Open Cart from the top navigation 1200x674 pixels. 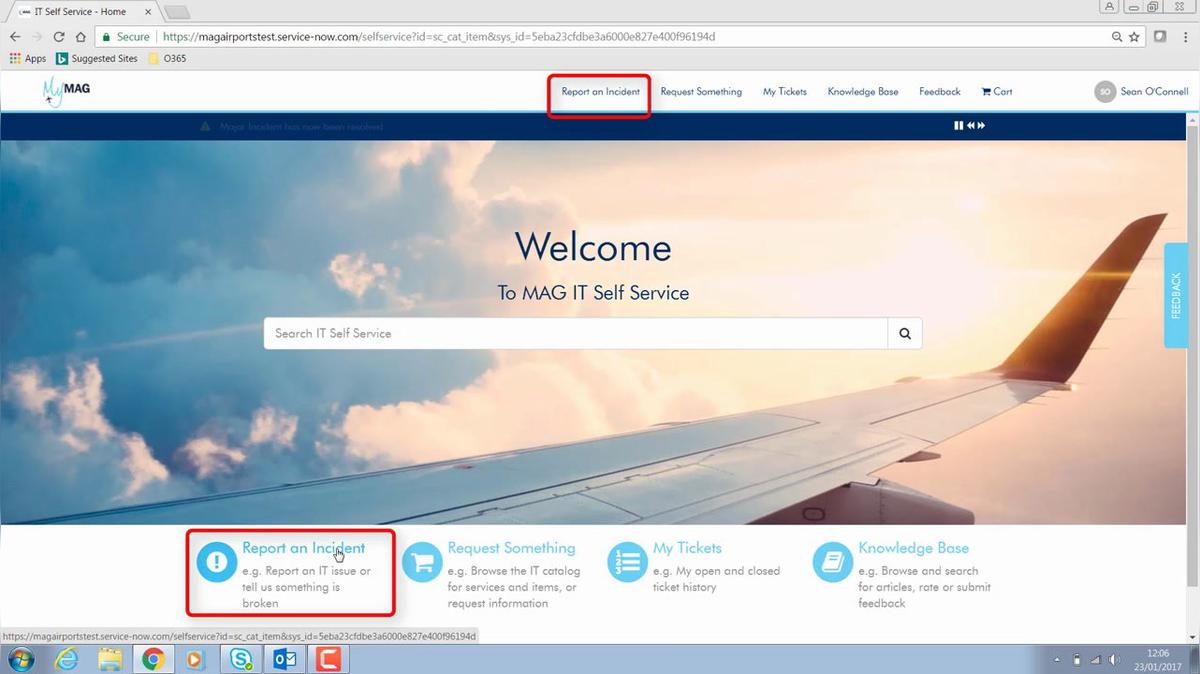(997, 91)
